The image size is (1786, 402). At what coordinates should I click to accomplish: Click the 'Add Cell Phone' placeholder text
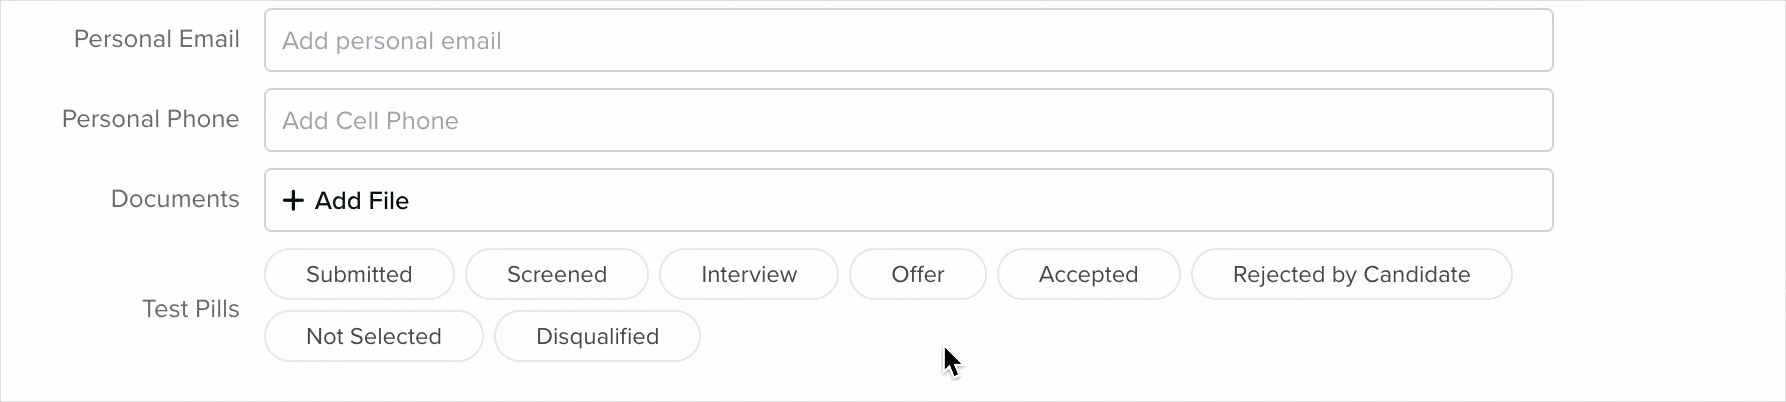click(370, 121)
